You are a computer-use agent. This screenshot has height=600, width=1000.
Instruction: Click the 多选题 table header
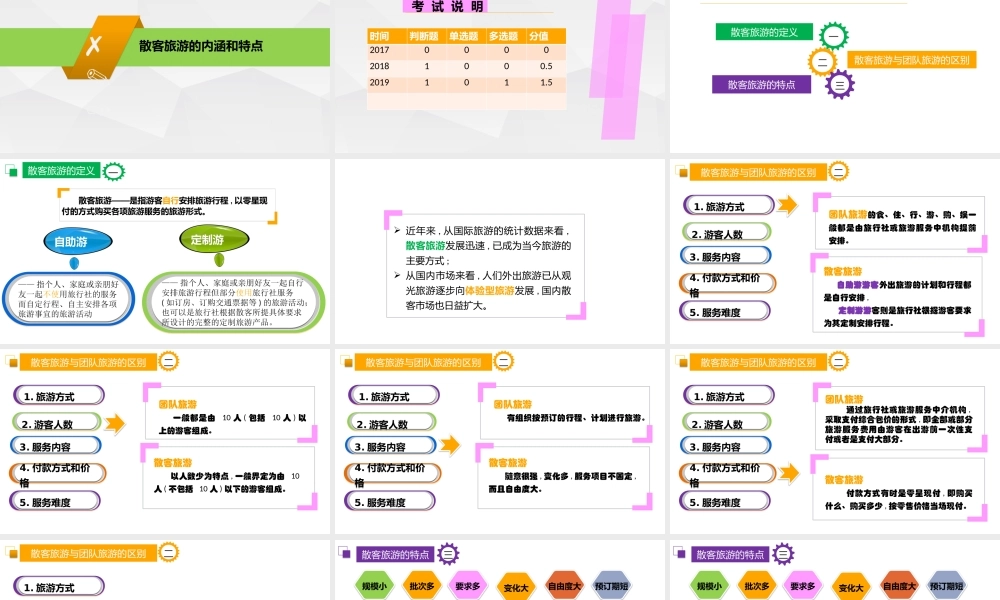[x=506, y=36]
